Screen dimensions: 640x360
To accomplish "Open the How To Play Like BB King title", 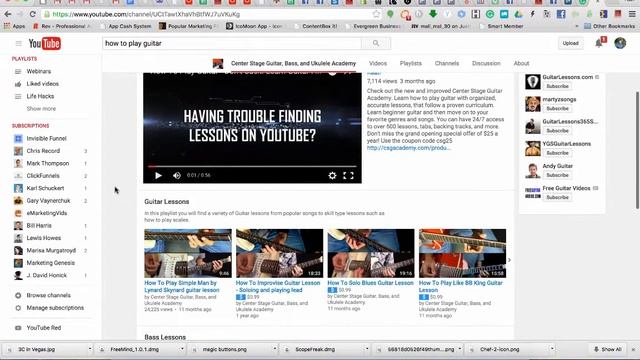I will point(460,286).
